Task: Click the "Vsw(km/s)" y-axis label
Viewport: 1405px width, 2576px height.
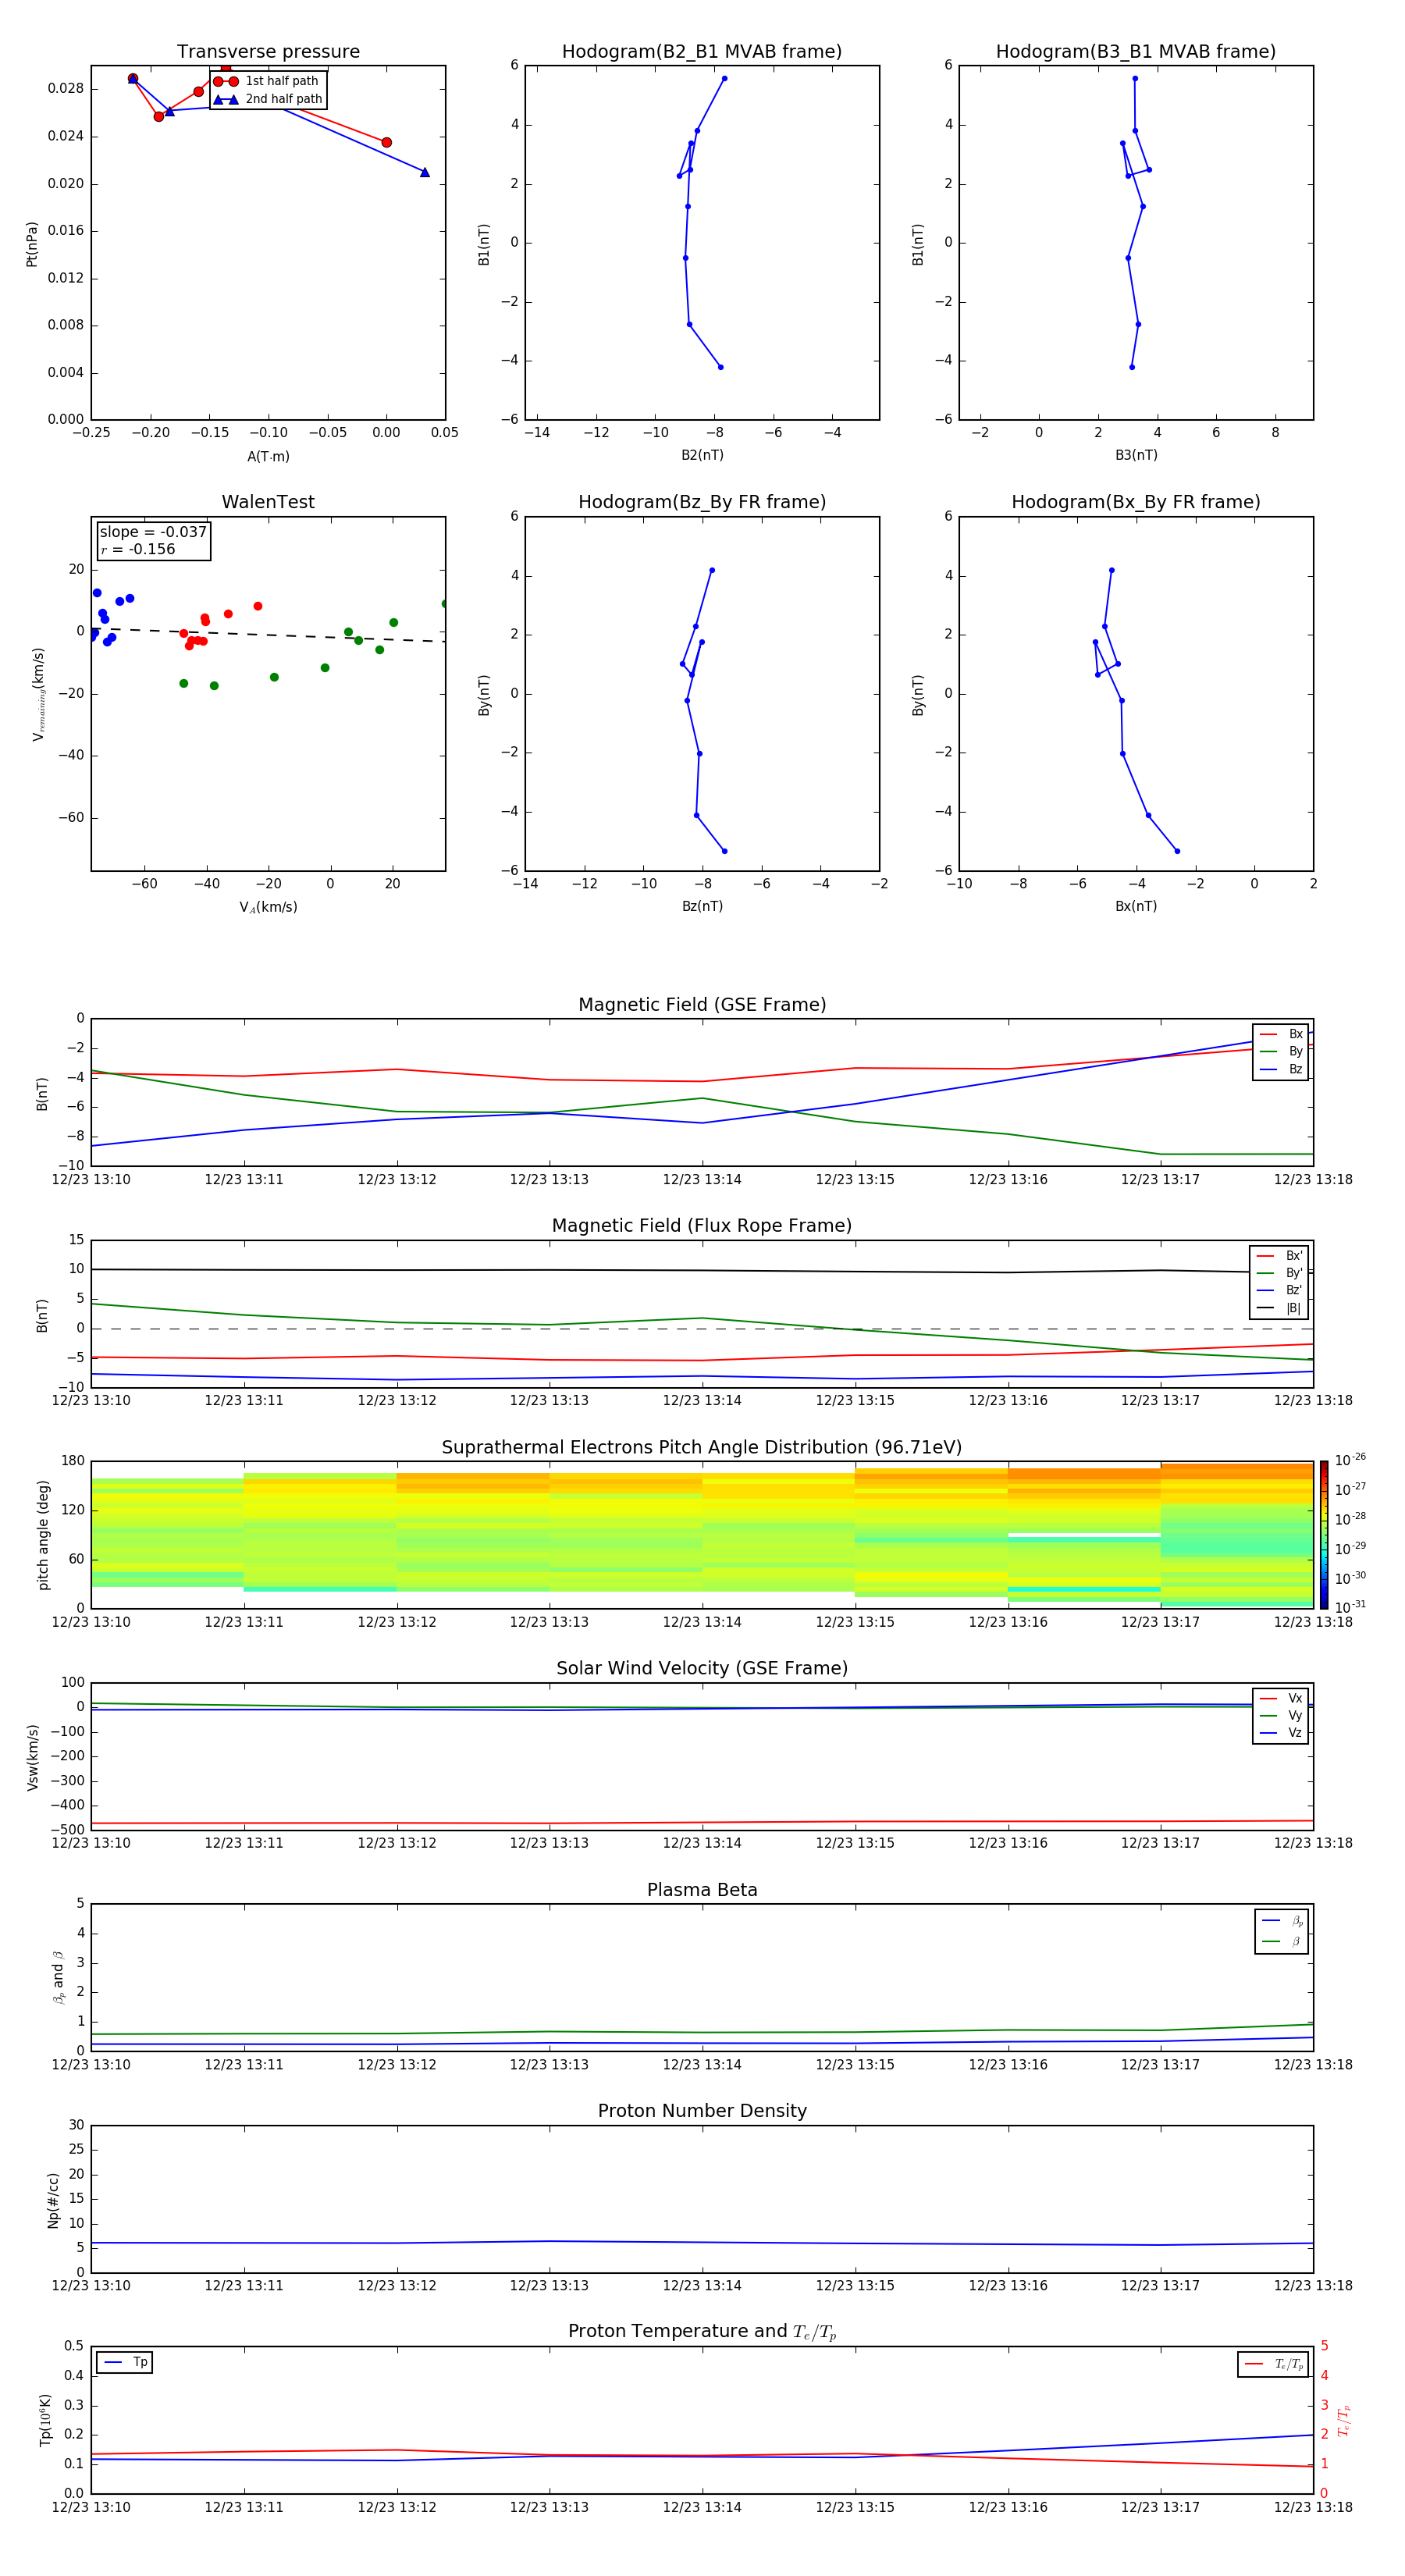Action: pyautogui.click(x=33, y=1757)
